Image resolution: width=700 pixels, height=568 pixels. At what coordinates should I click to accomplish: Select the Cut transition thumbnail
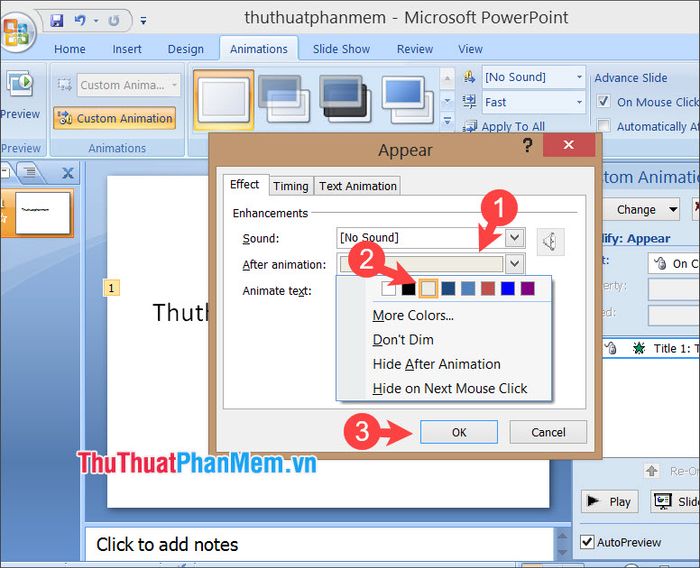407,99
